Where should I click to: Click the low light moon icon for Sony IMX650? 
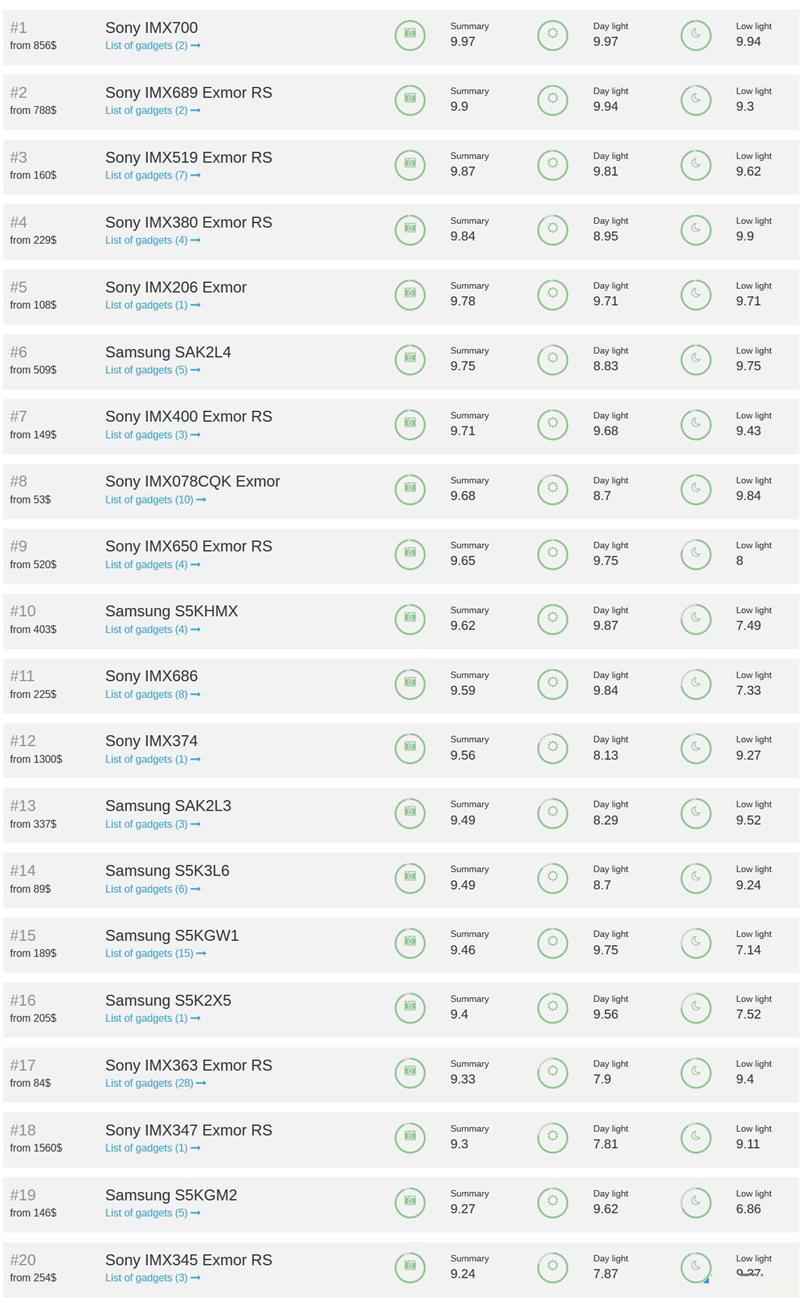[x=695, y=553]
